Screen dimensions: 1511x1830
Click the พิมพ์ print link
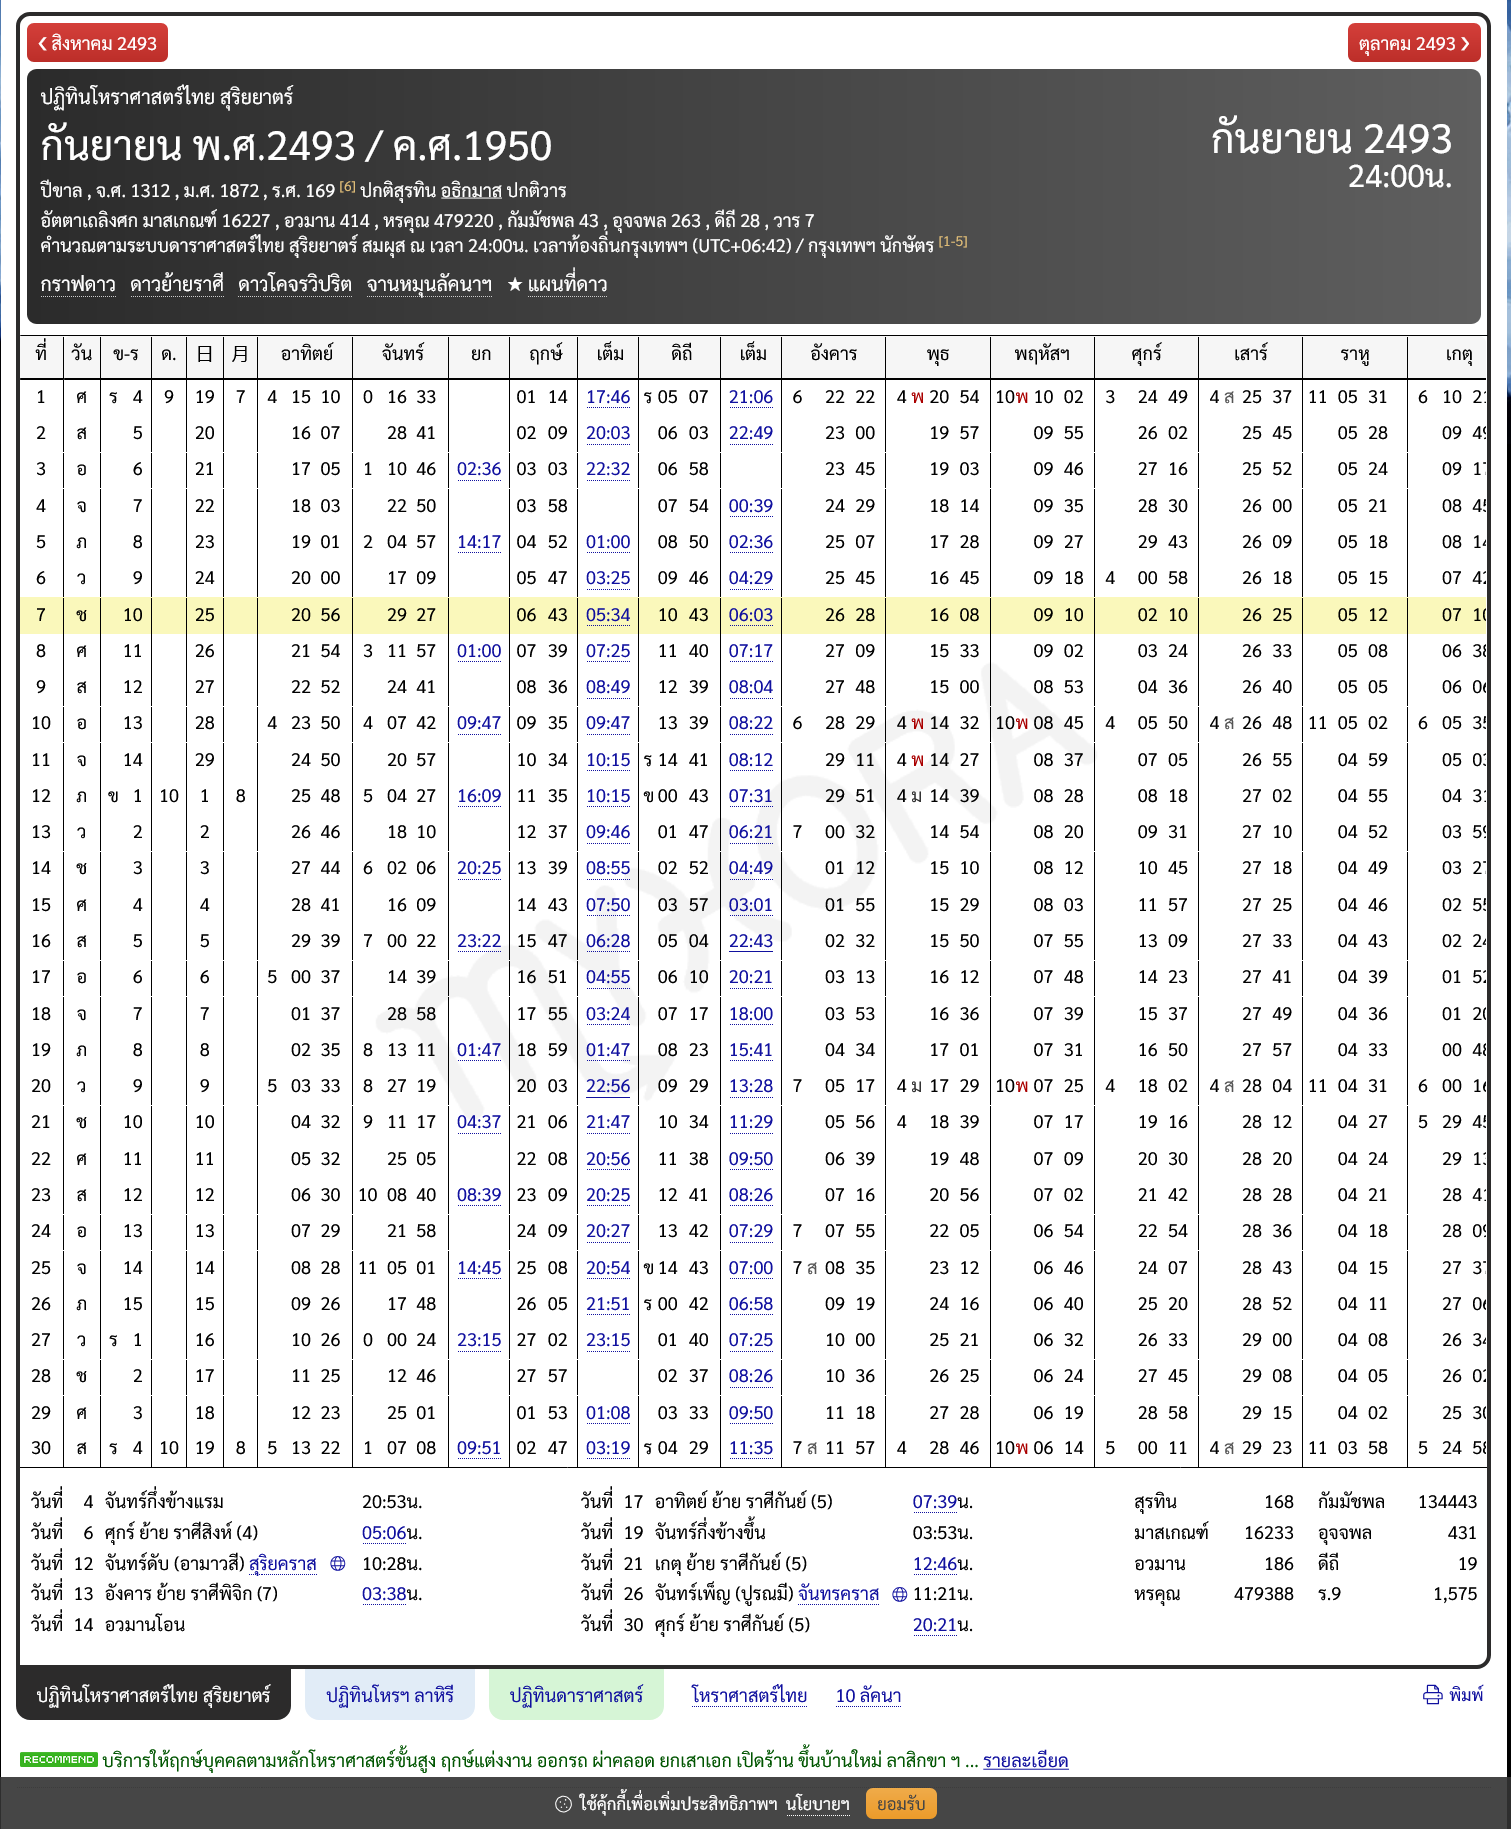1466,1695
